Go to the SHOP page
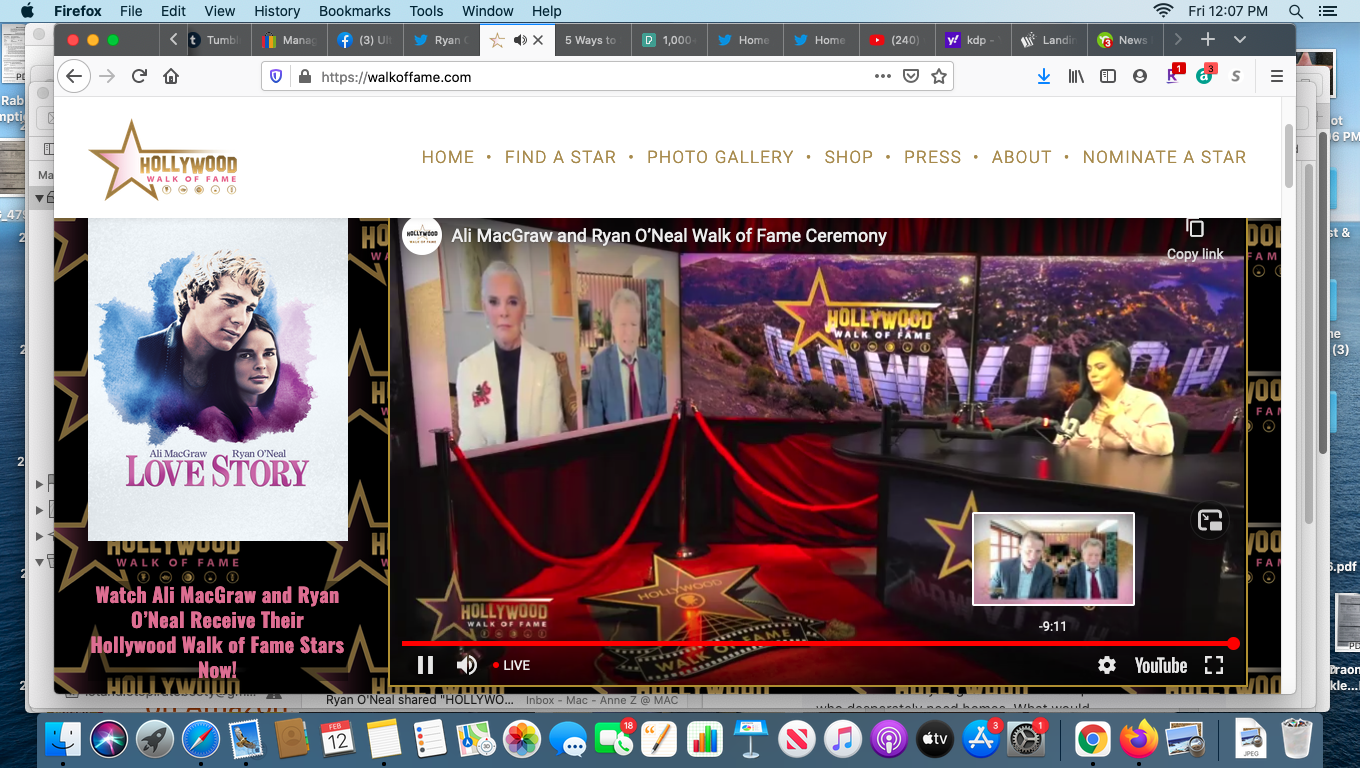 849,157
